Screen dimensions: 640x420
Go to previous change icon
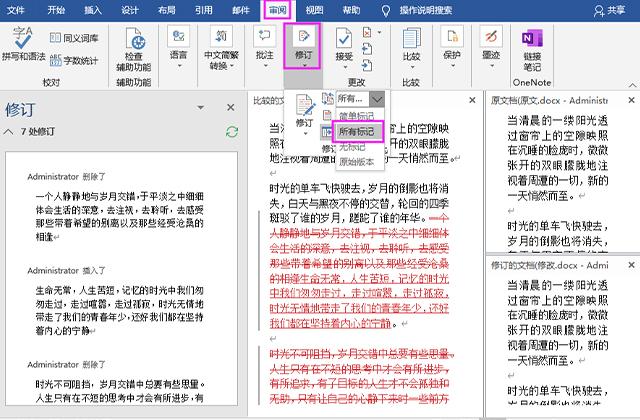point(367,49)
